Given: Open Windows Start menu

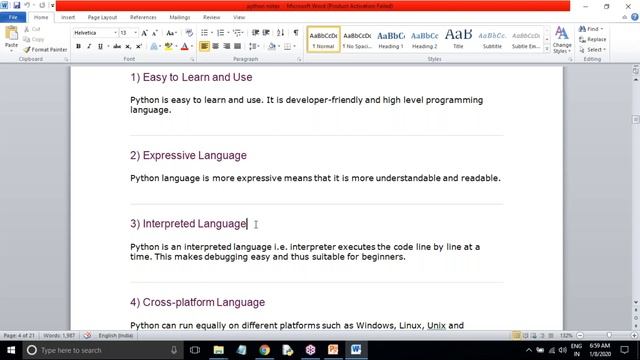Looking at the screenshot, I should tap(11, 350).
